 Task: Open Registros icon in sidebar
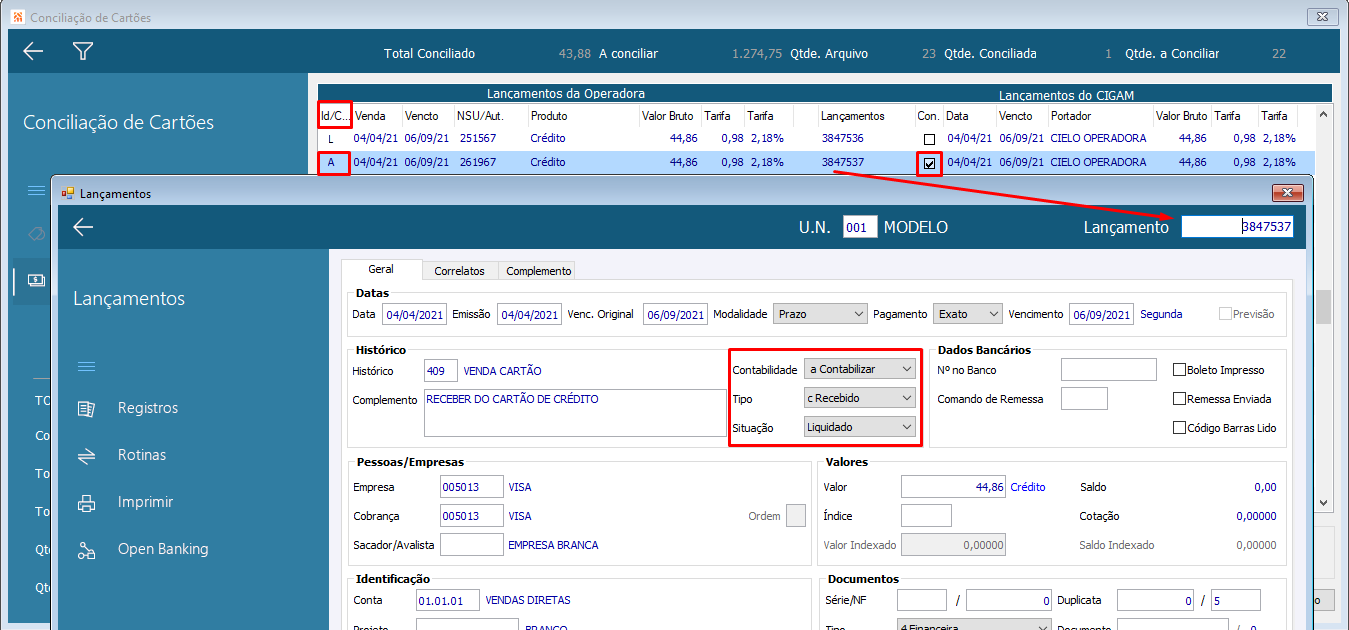(x=87, y=408)
